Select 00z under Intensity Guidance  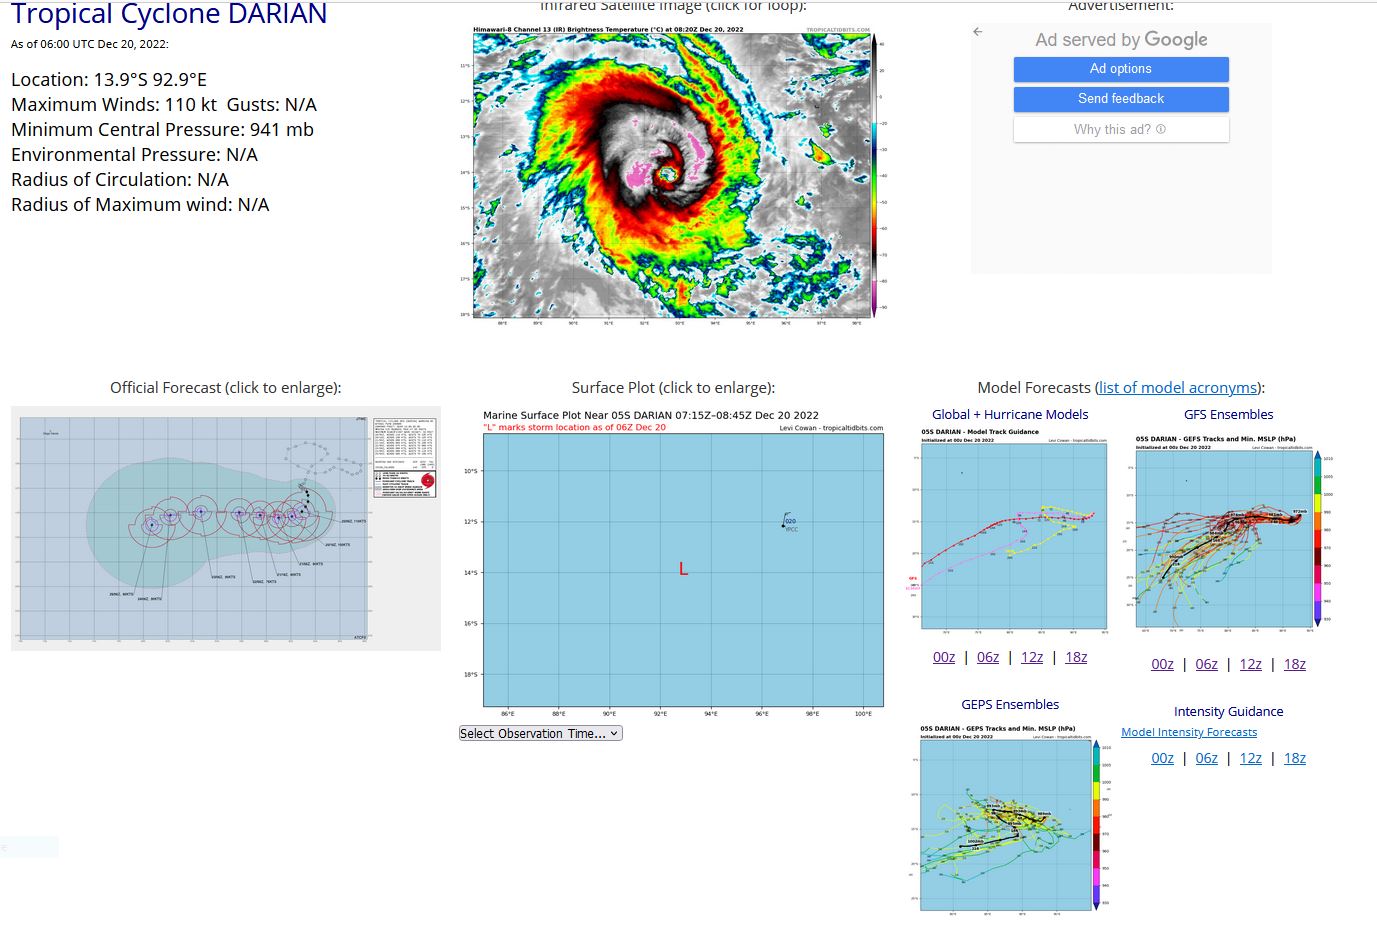coord(1162,758)
